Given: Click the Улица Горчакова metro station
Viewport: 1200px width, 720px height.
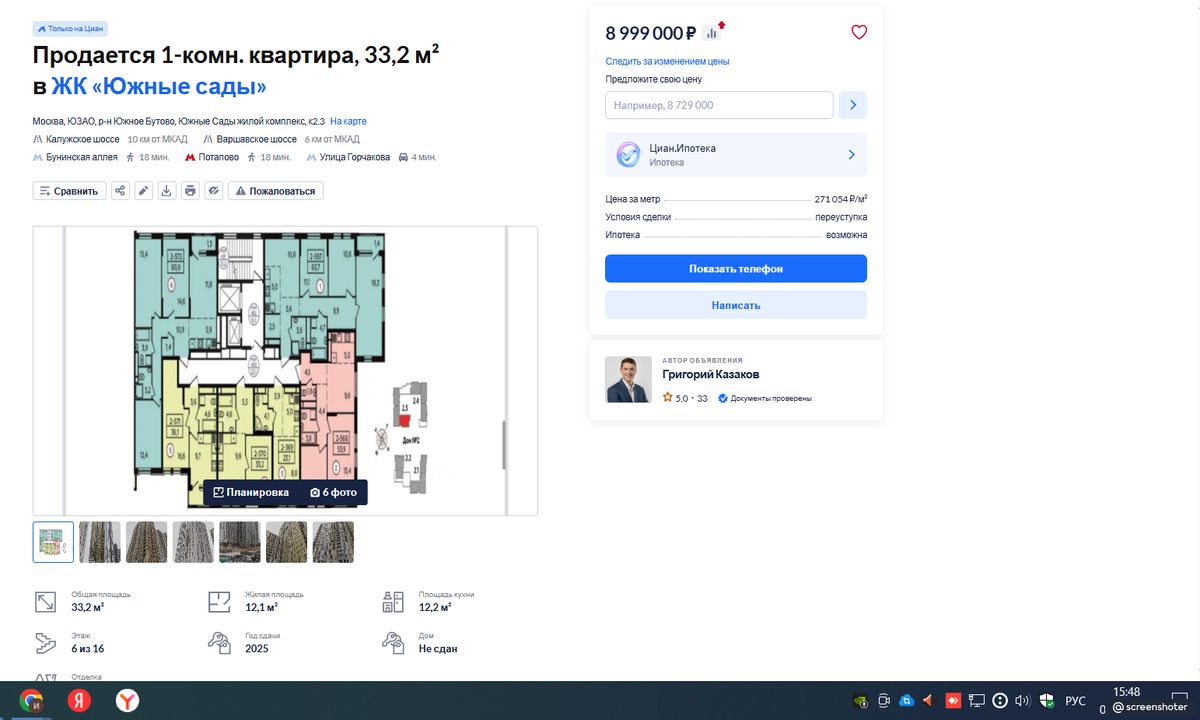Looking at the screenshot, I should (355, 157).
